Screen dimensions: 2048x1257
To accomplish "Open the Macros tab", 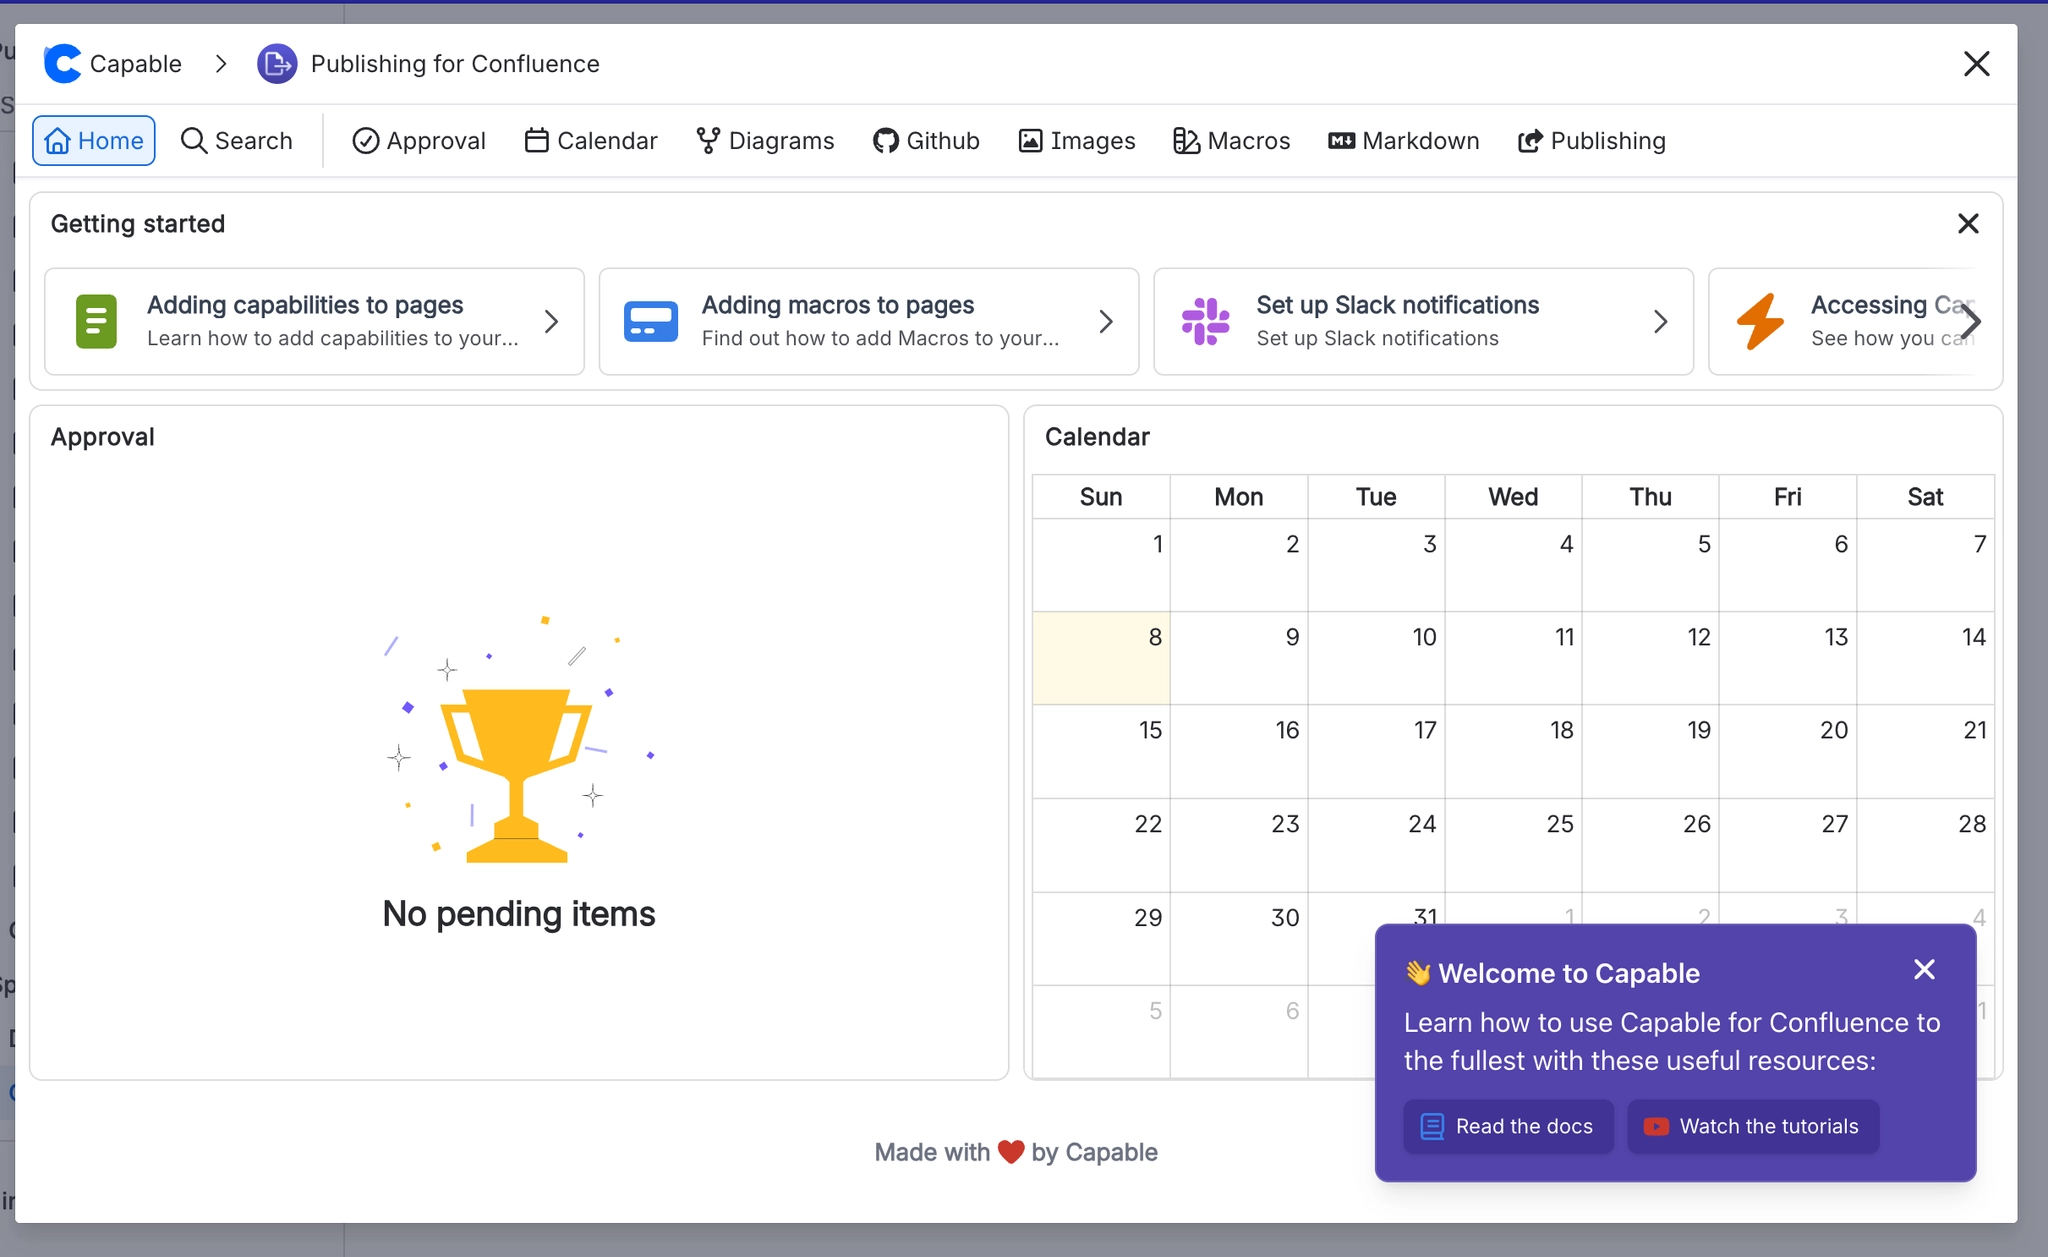I will tap(1231, 141).
